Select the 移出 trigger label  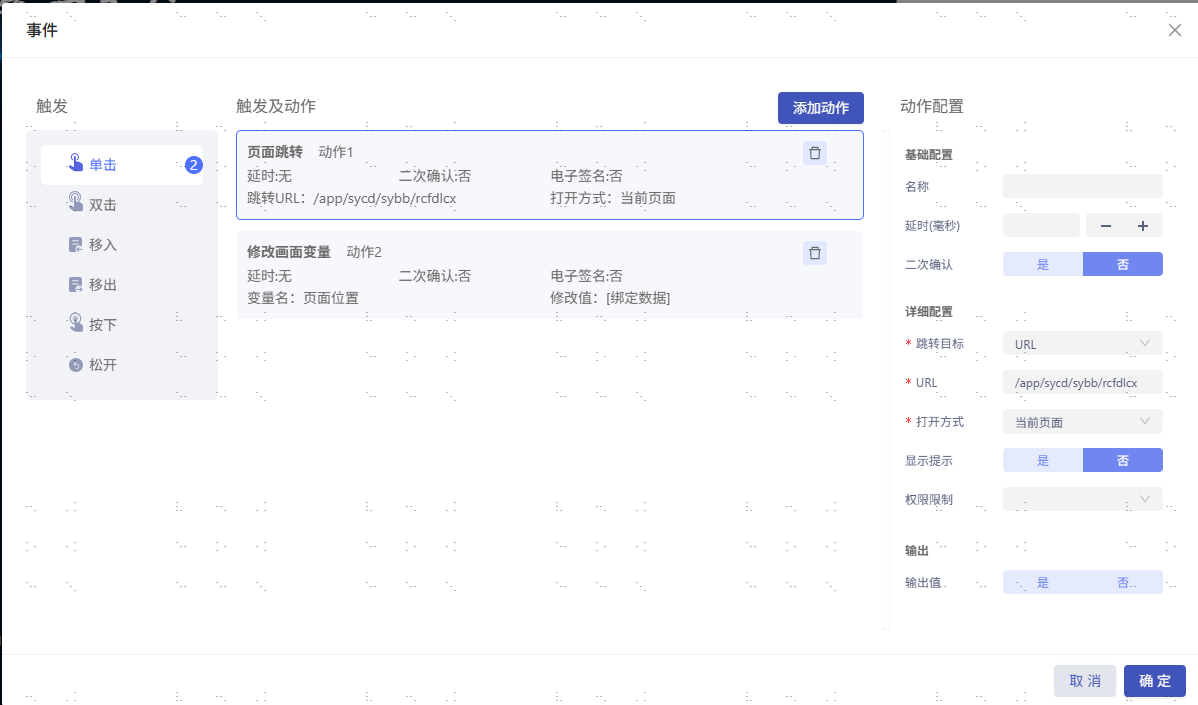click(x=102, y=285)
